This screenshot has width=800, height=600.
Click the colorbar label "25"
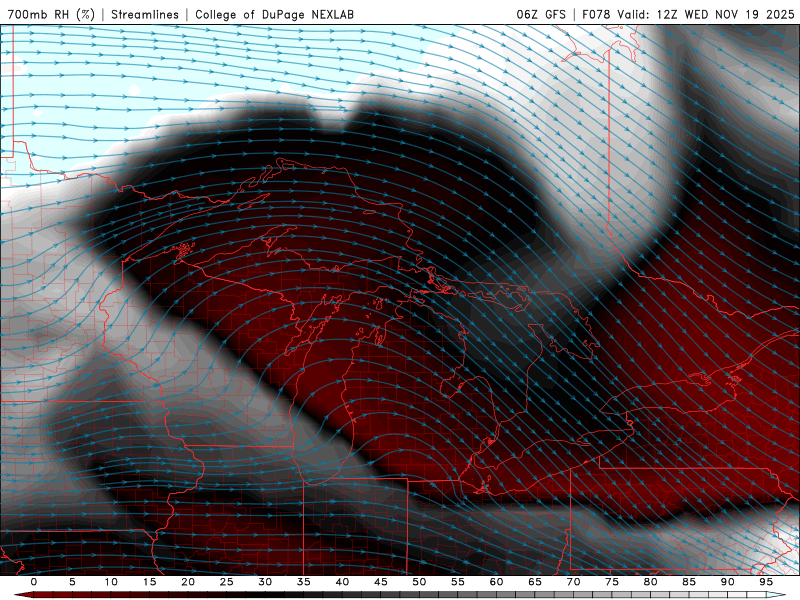coord(226,582)
